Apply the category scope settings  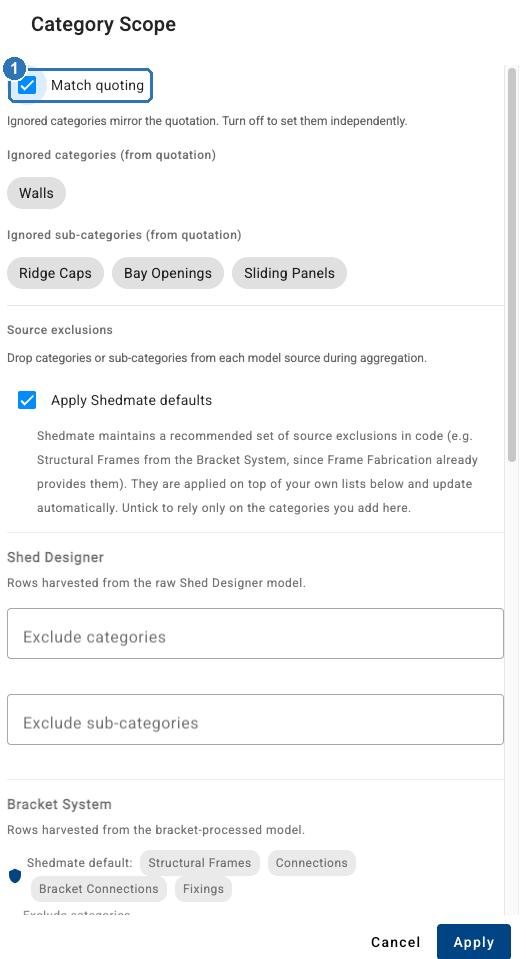tap(474, 942)
